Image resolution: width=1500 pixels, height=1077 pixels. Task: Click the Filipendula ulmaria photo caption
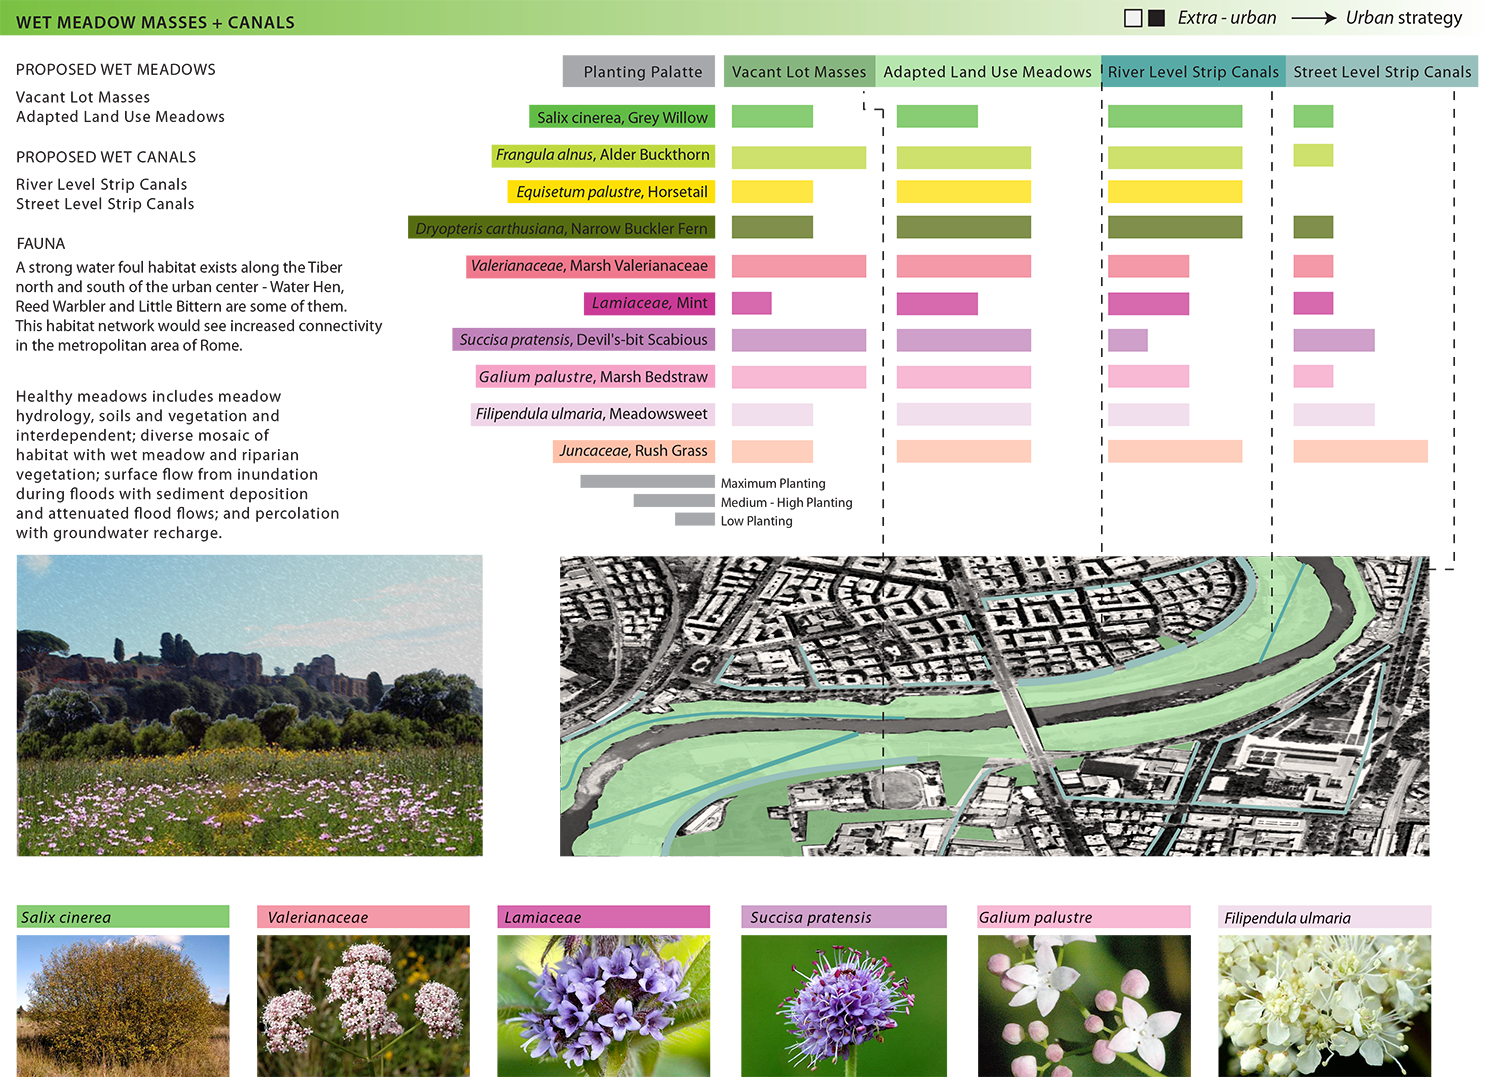pyautogui.click(x=1325, y=917)
